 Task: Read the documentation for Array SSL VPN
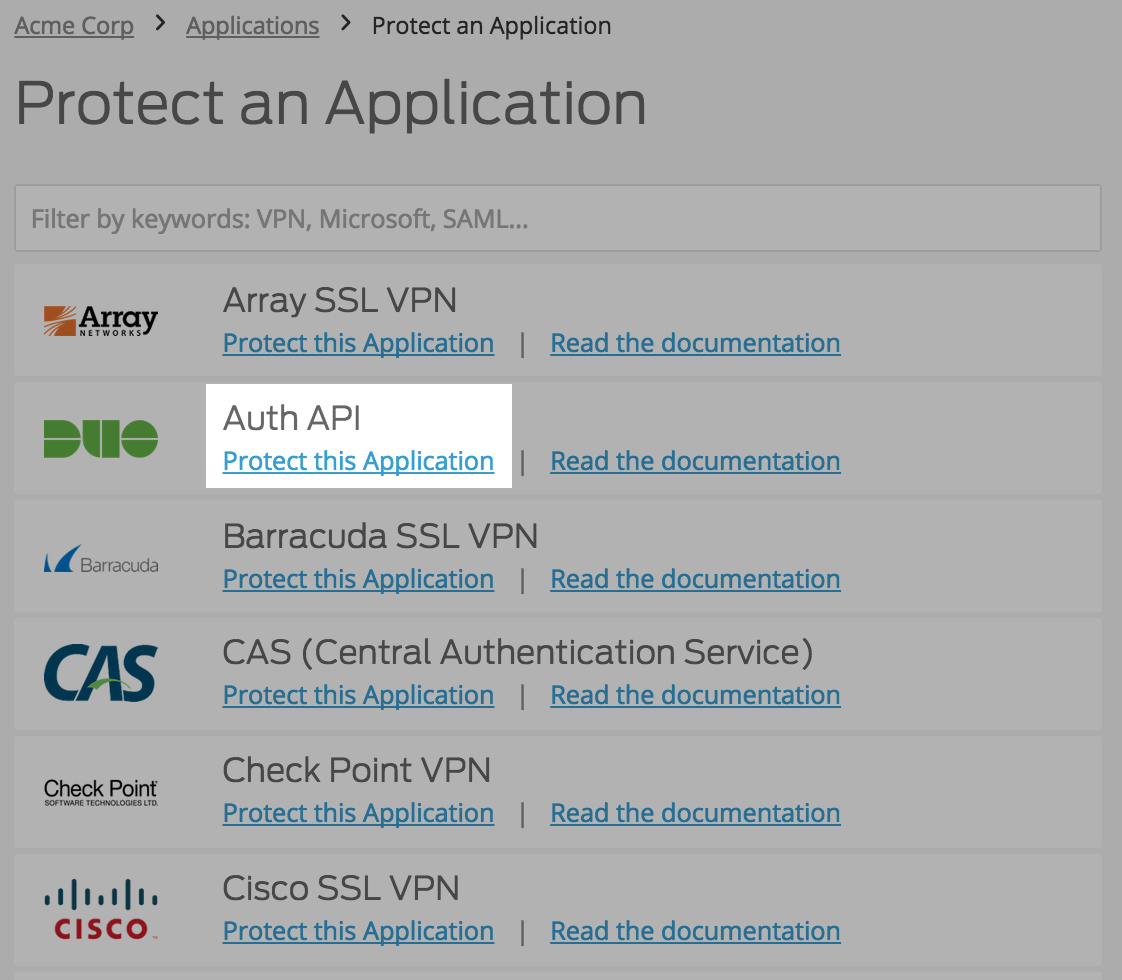click(695, 343)
